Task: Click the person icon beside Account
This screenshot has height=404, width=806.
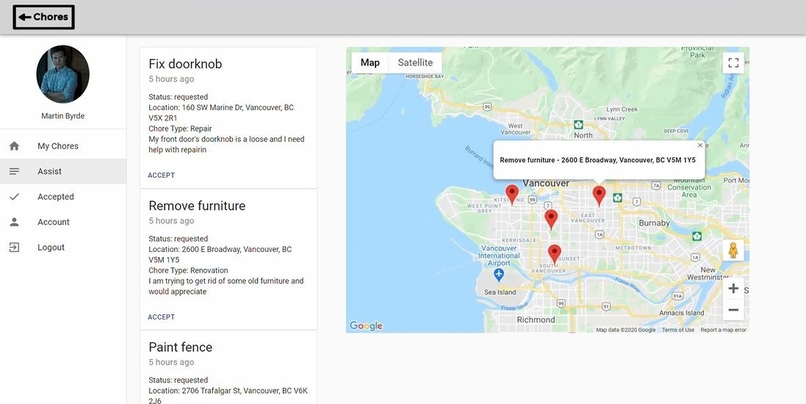Action: pyautogui.click(x=14, y=222)
